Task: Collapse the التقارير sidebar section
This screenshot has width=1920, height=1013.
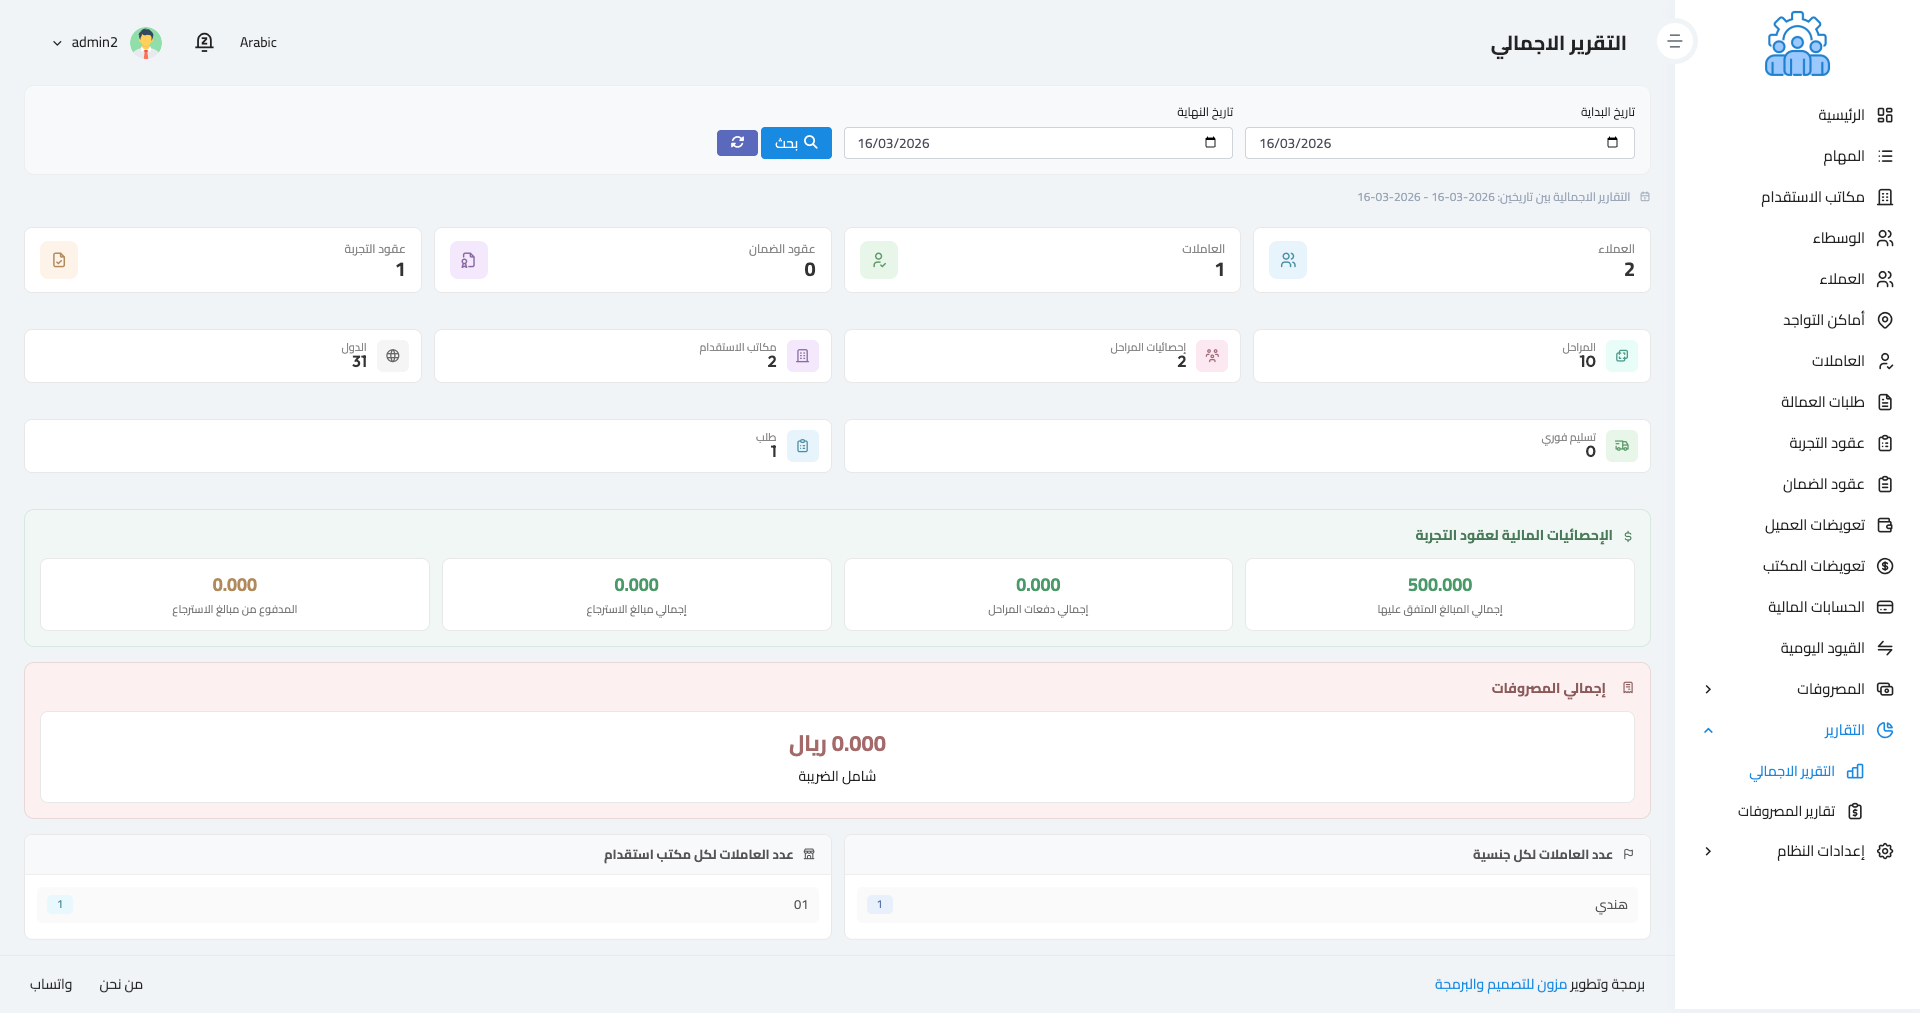Action: [1708, 730]
